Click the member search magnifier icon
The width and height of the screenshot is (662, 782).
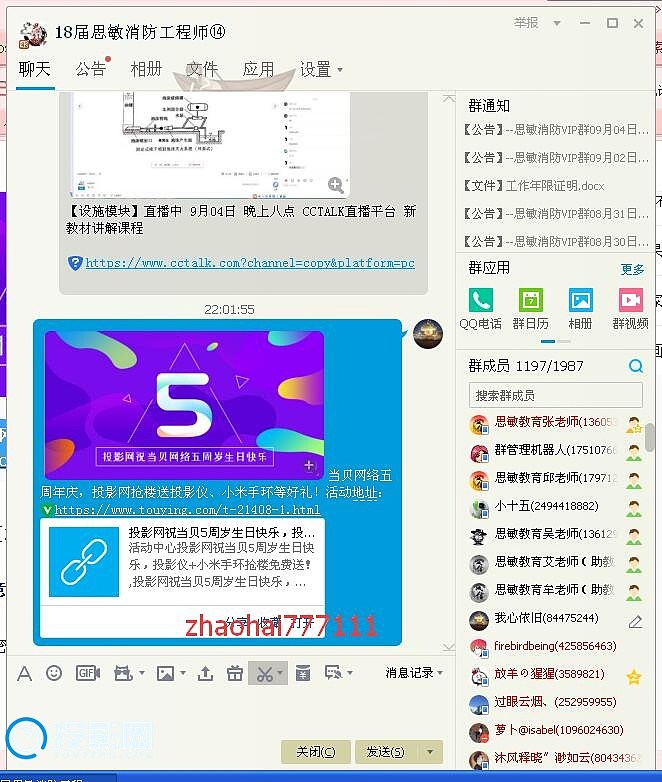point(636,366)
